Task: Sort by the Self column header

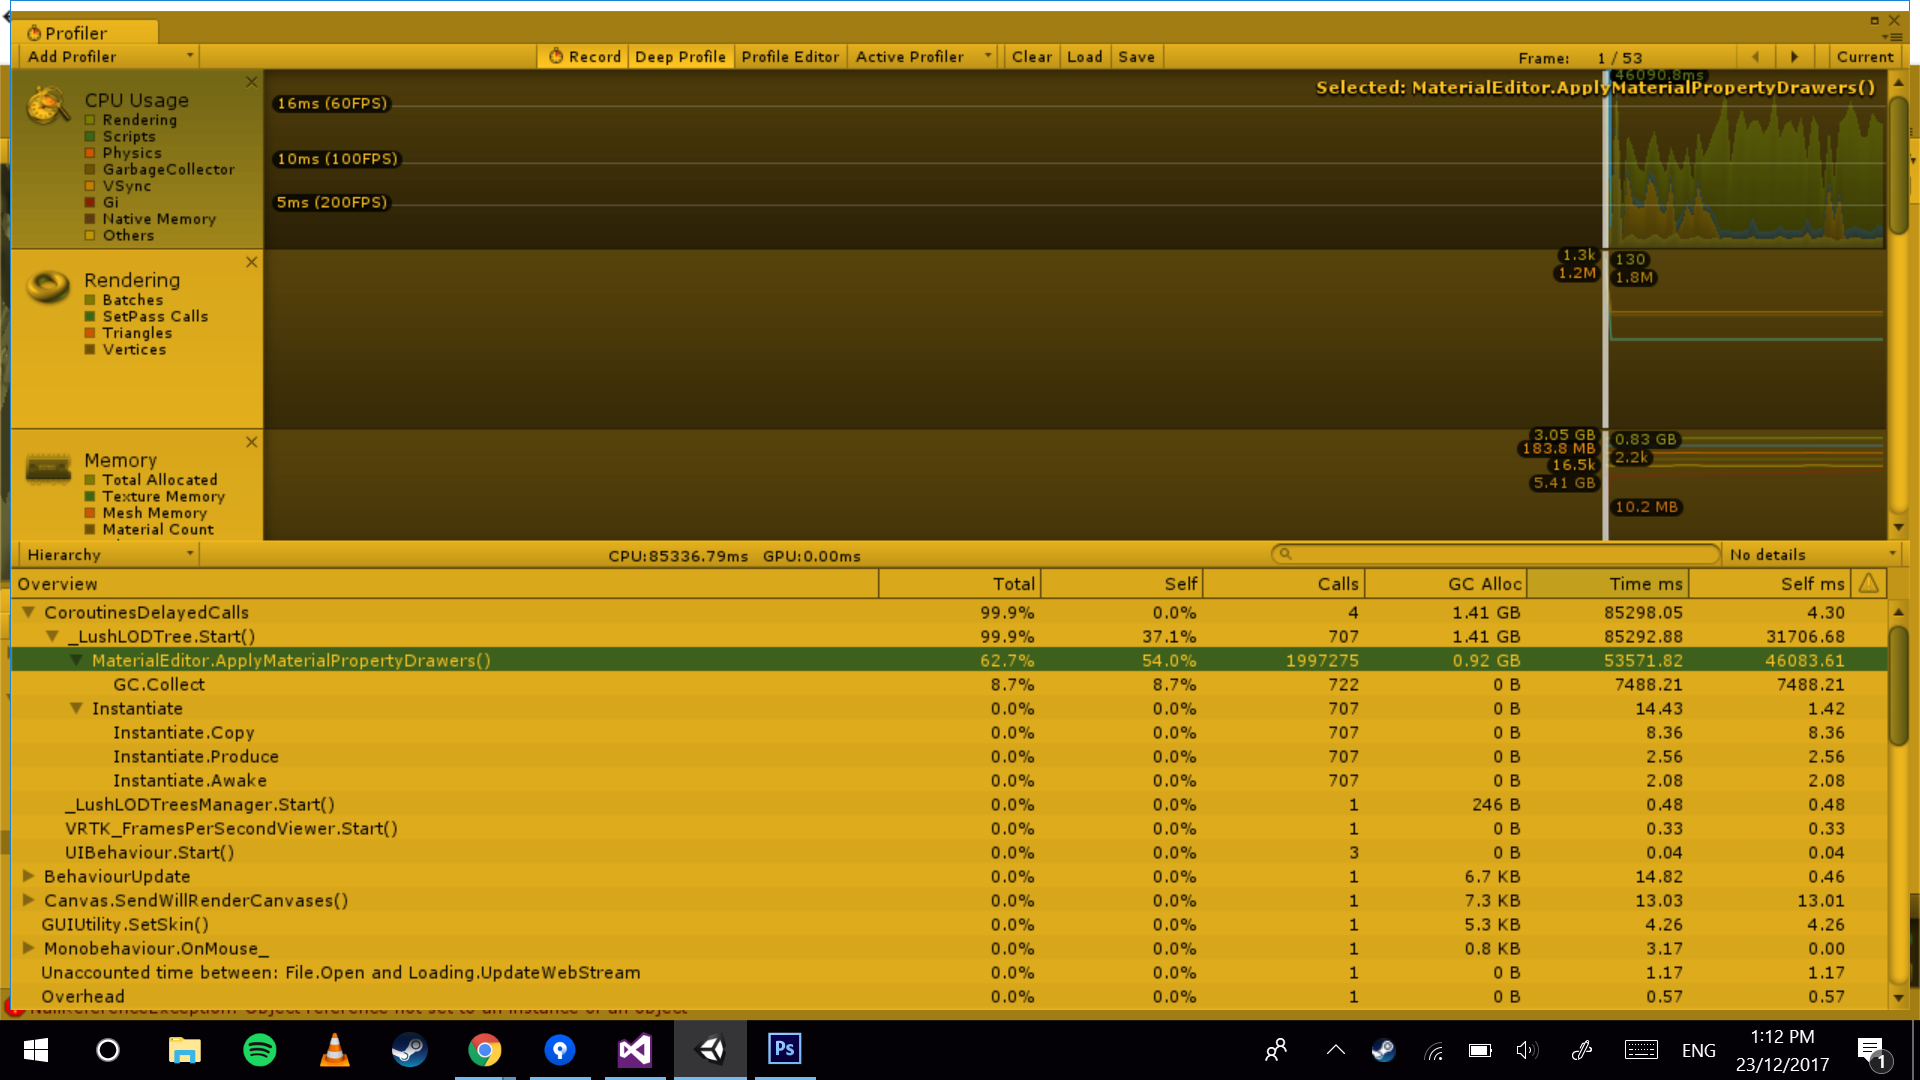Action: click(1122, 584)
